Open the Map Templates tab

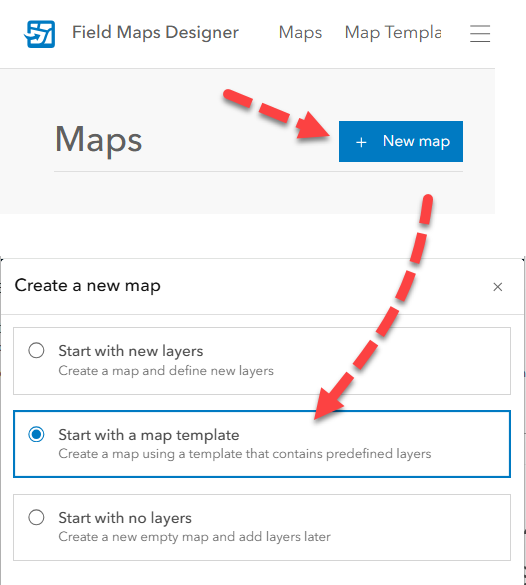(393, 32)
